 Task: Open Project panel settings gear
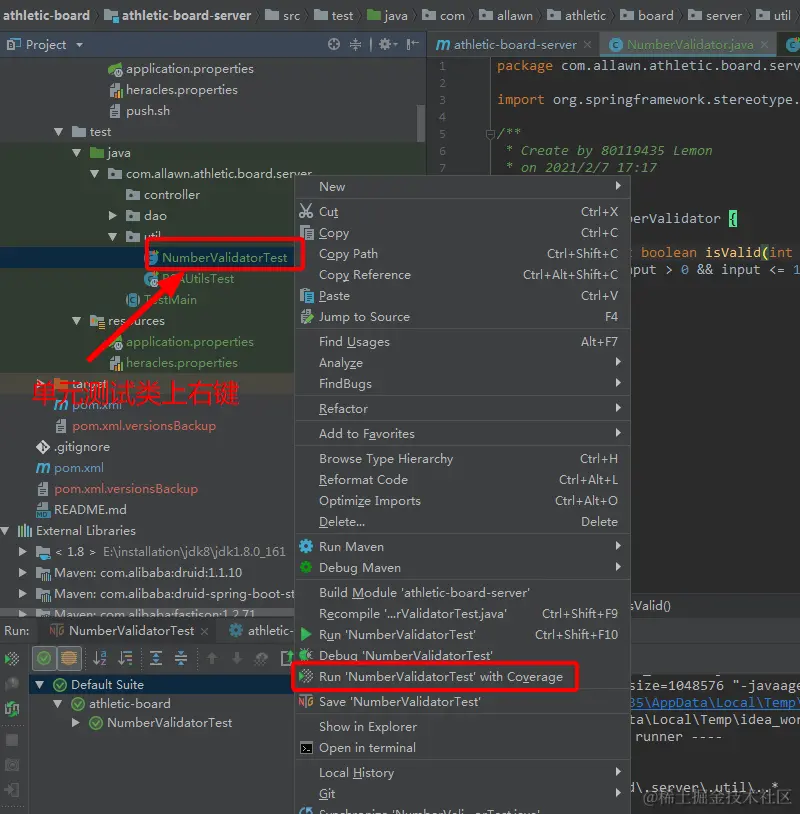pyautogui.click(x=387, y=45)
